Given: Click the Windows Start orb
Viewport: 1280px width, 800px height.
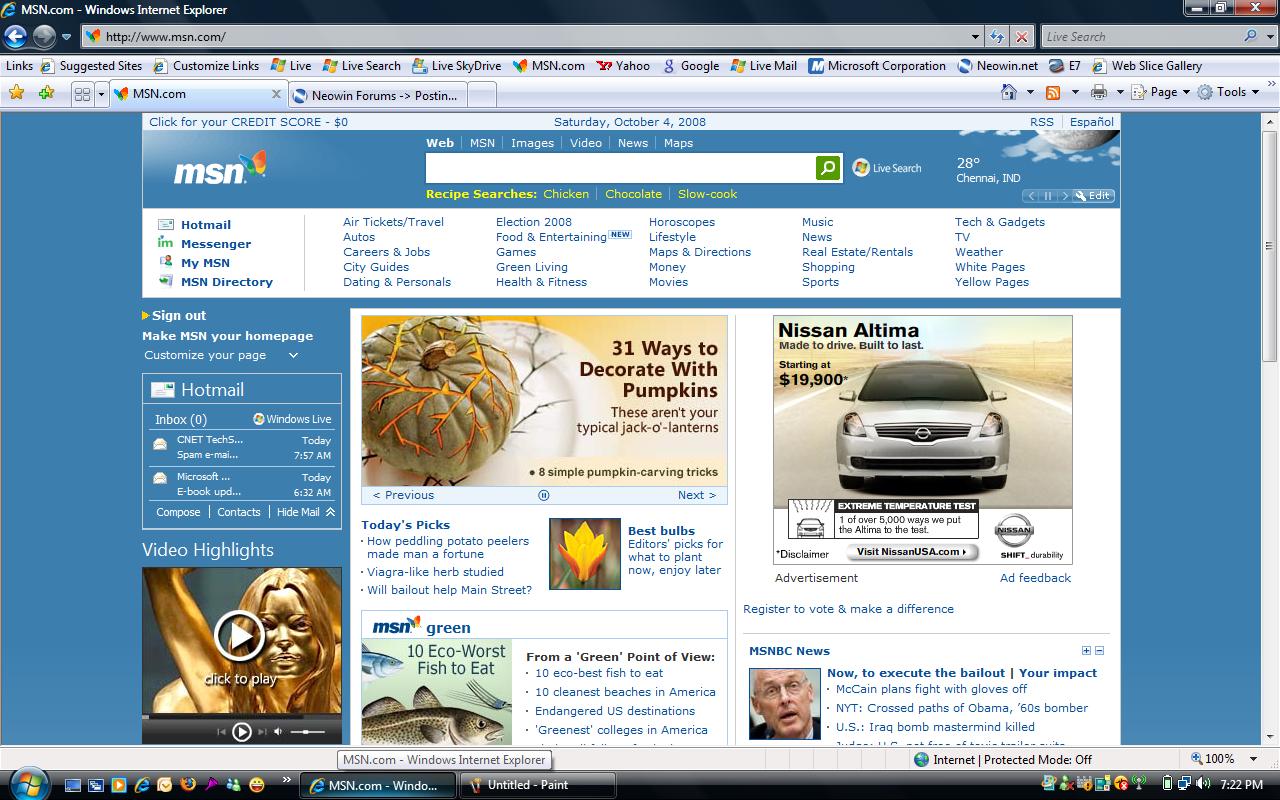Looking at the screenshot, I should (x=27, y=783).
